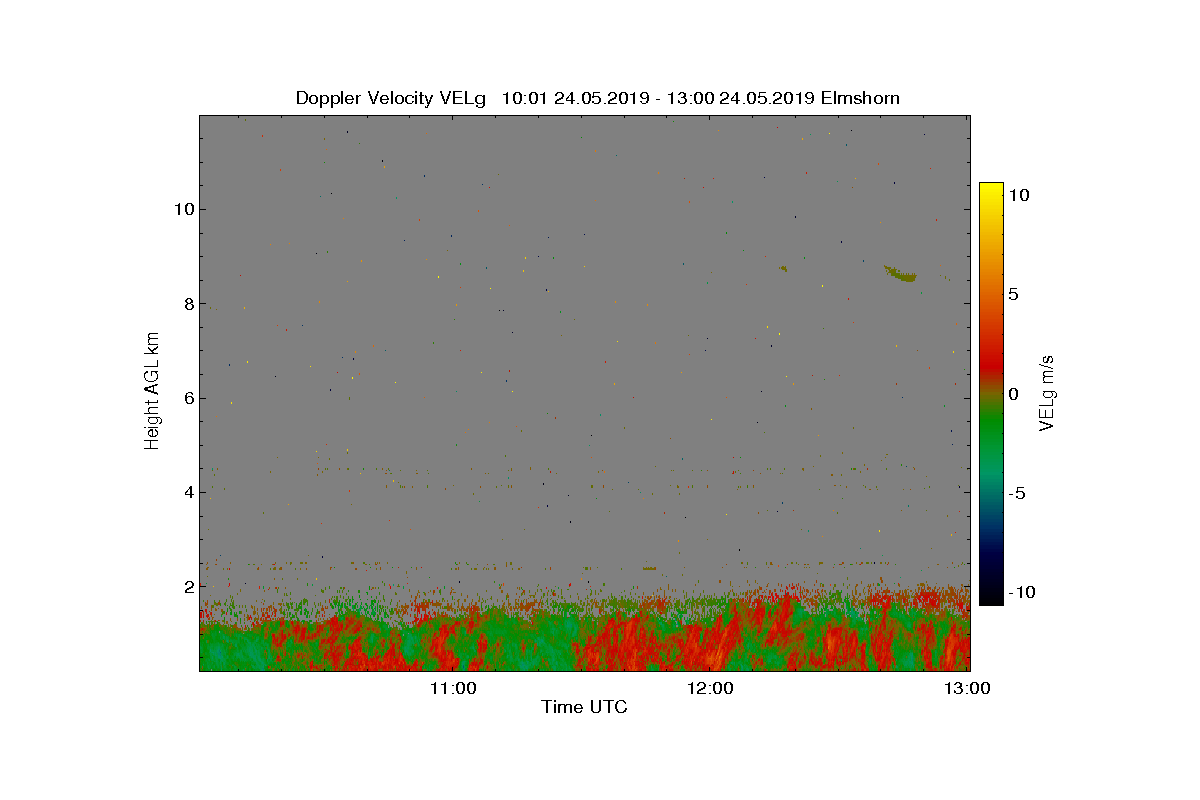Click the "Time UTC" x-axis label
Screen dimensions: 1200x800
tap(584, 708)
